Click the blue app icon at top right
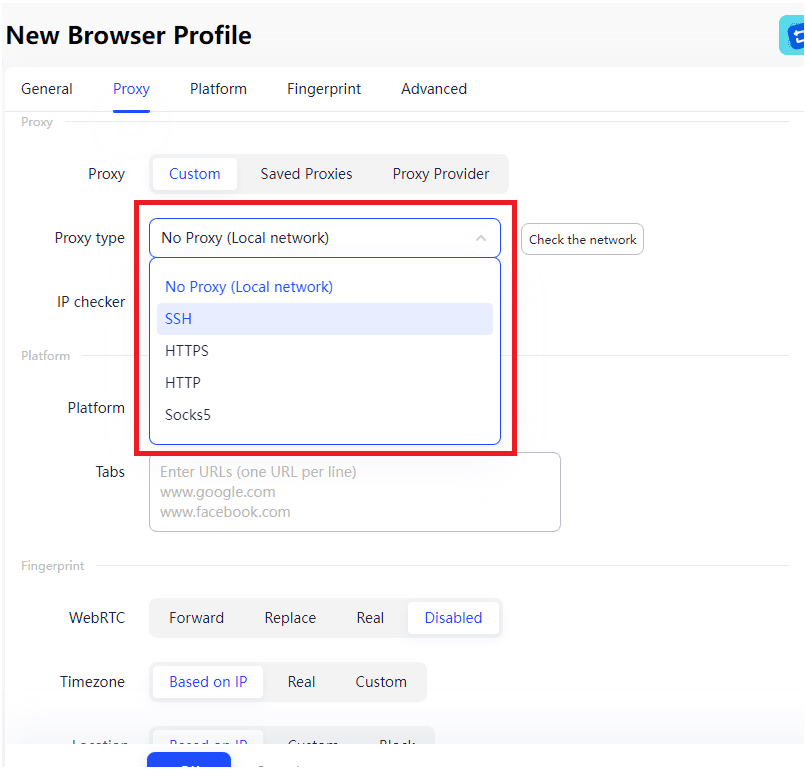This screenshot has width=806, height=769. [x=793, y=36]
